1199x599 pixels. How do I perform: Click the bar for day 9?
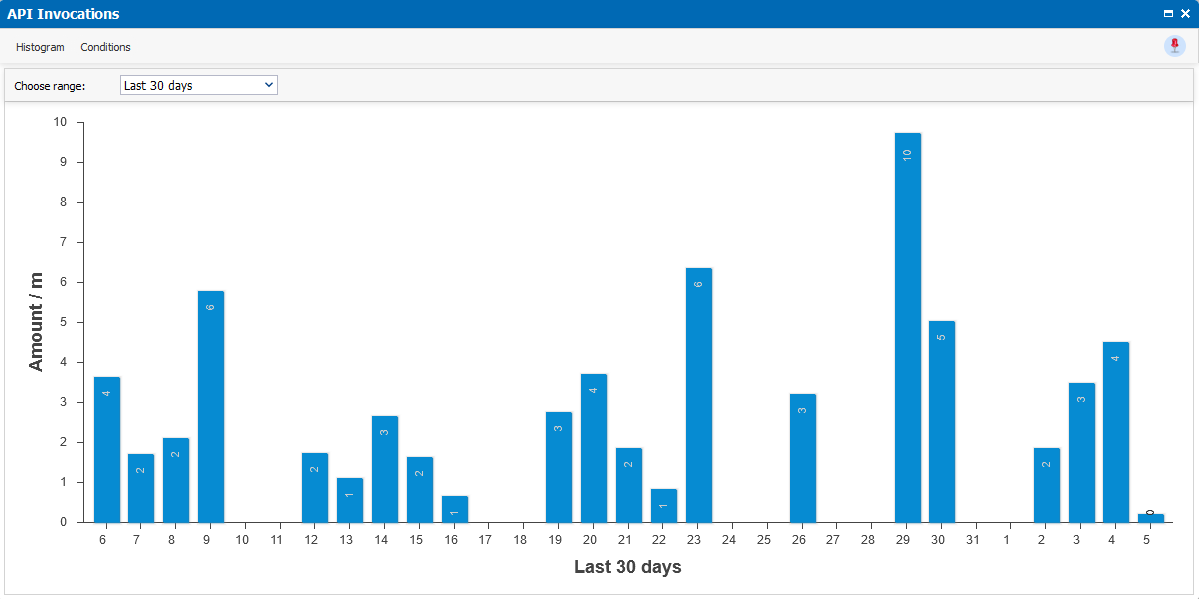click(x=211, y=406)
